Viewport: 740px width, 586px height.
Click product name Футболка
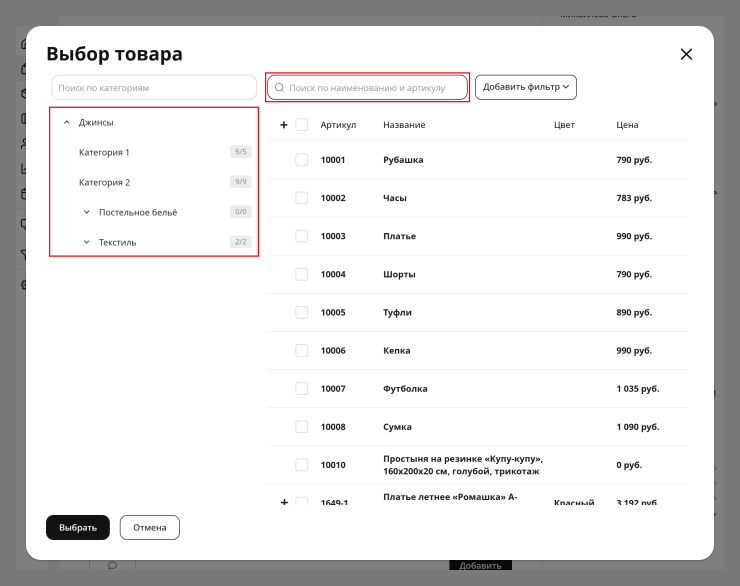point(405,389)
